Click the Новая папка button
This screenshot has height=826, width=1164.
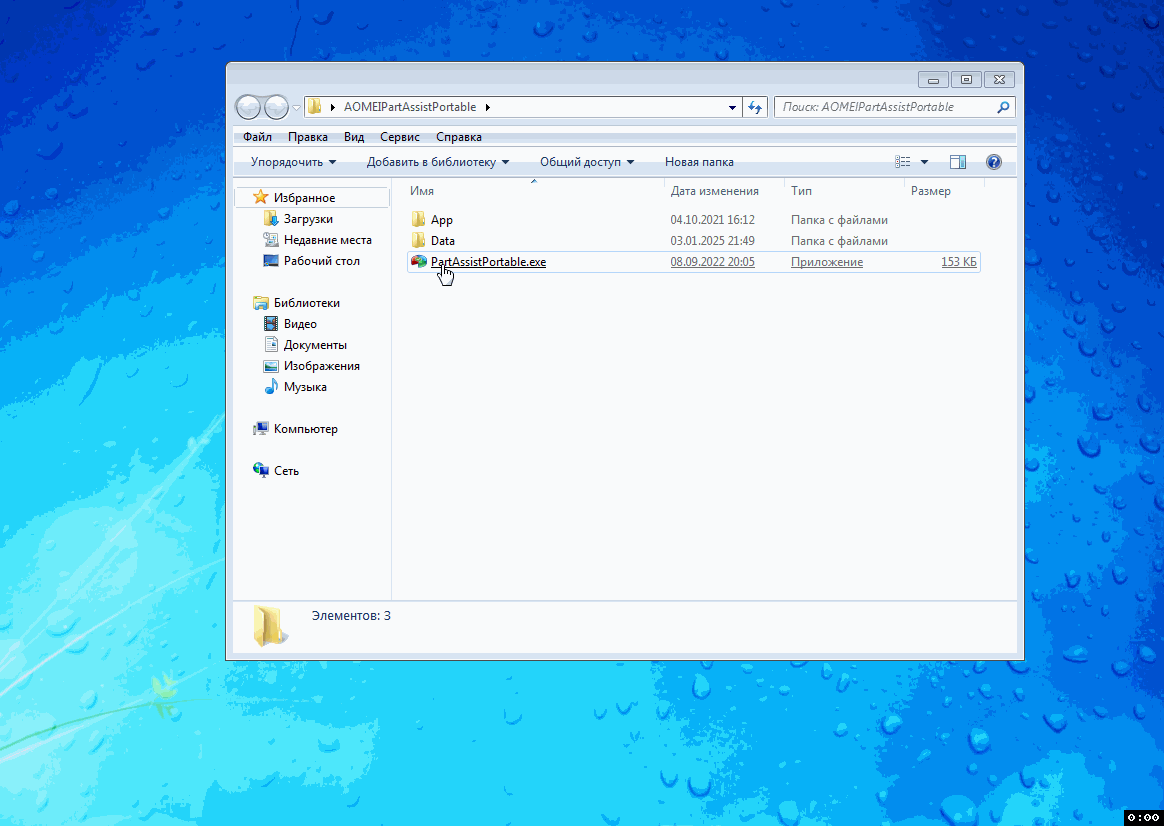[x=699, y=162]
